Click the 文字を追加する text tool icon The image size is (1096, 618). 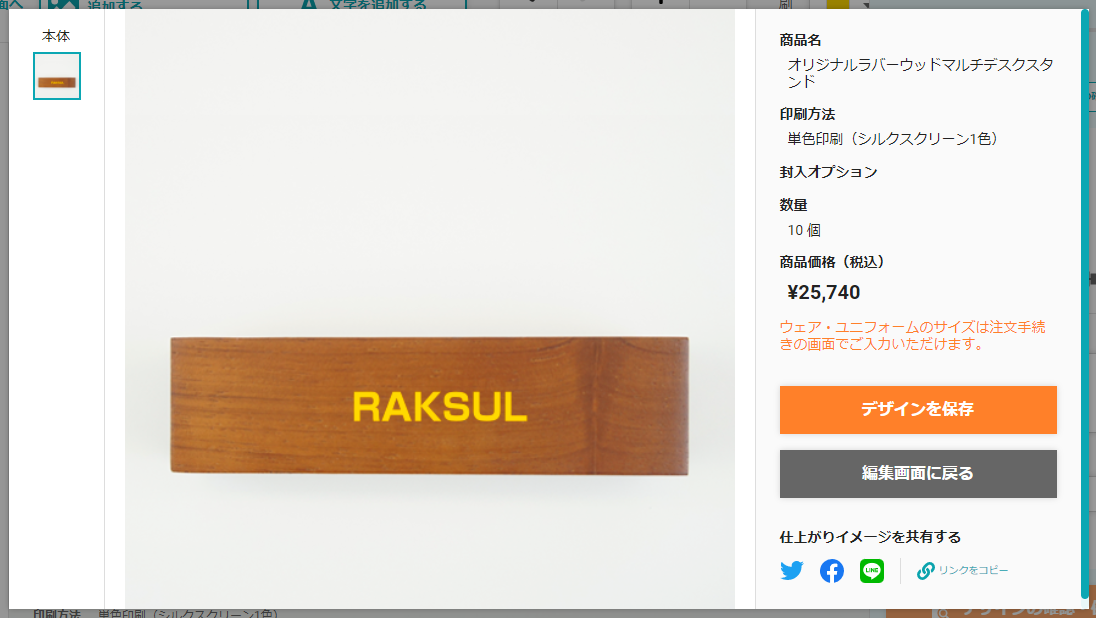click(x=308, y=3)
